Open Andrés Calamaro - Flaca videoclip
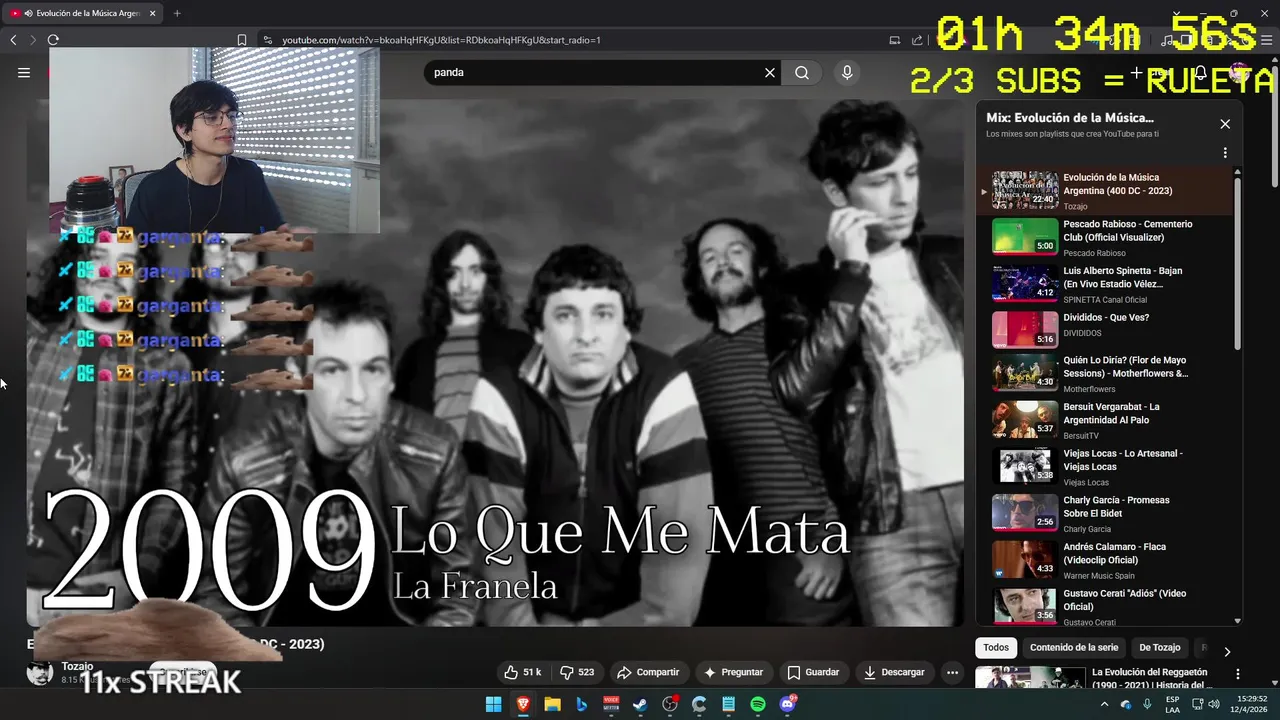Image resolution: width=1280 pixels, height=720 pixels. (1105, 563)
